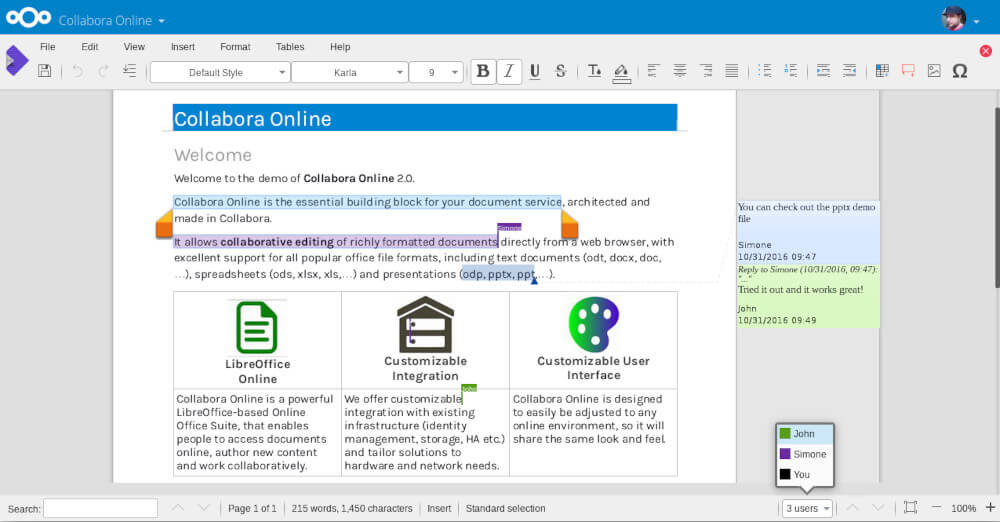Toggle underline formatting
The height and width of the screenshot is (522, 1000).
(x=535, y=71)
